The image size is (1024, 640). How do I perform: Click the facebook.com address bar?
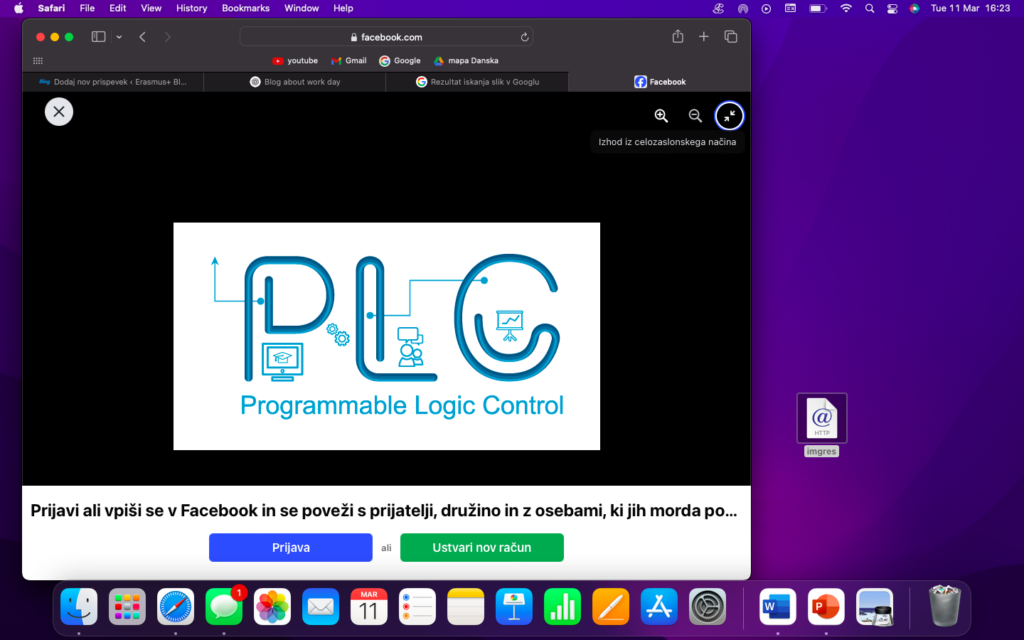point(386,37)
